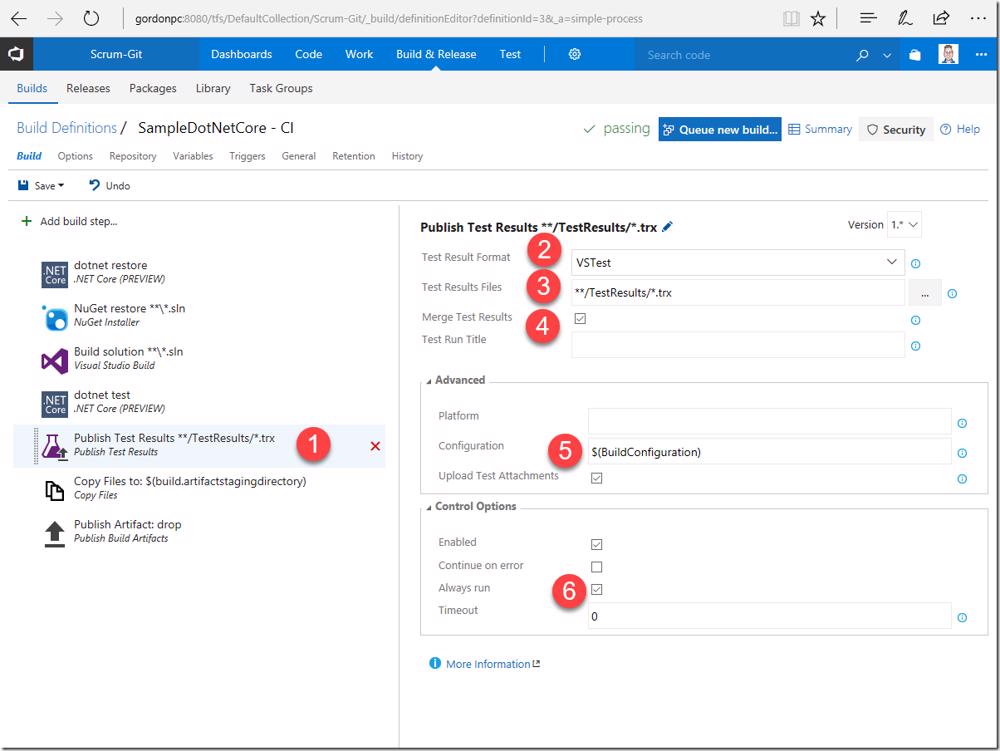Screen dimensions: 1000x751
Task: Toggle Upload Test Attachments checkbox
Action: [596, 478]
